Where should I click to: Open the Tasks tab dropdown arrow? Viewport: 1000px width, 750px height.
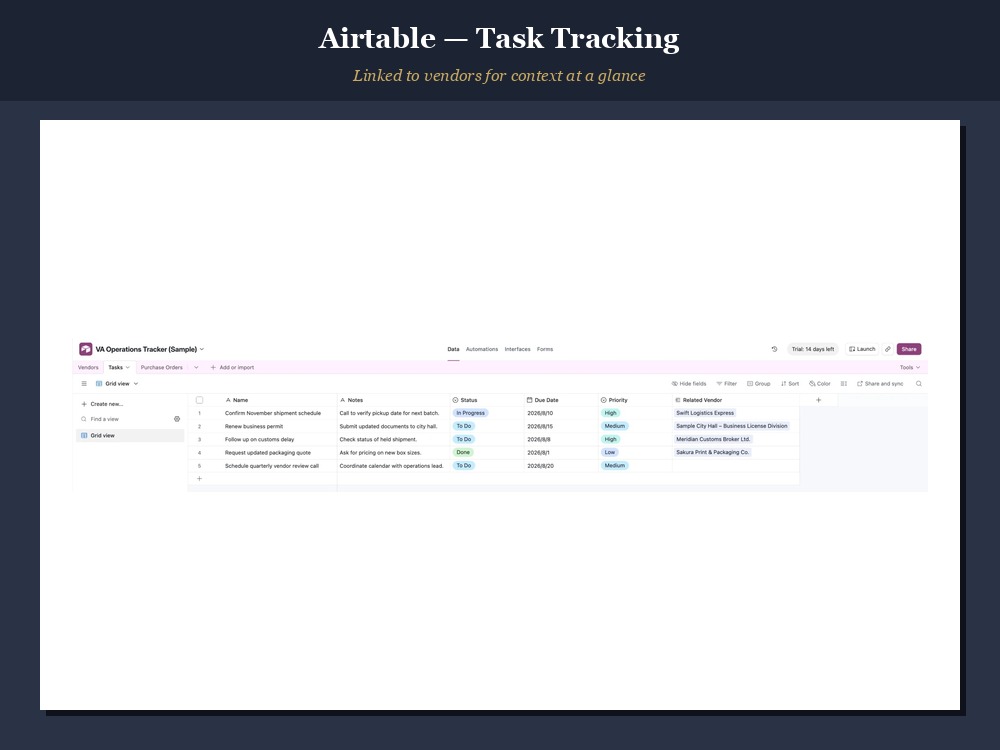point(128,367)
